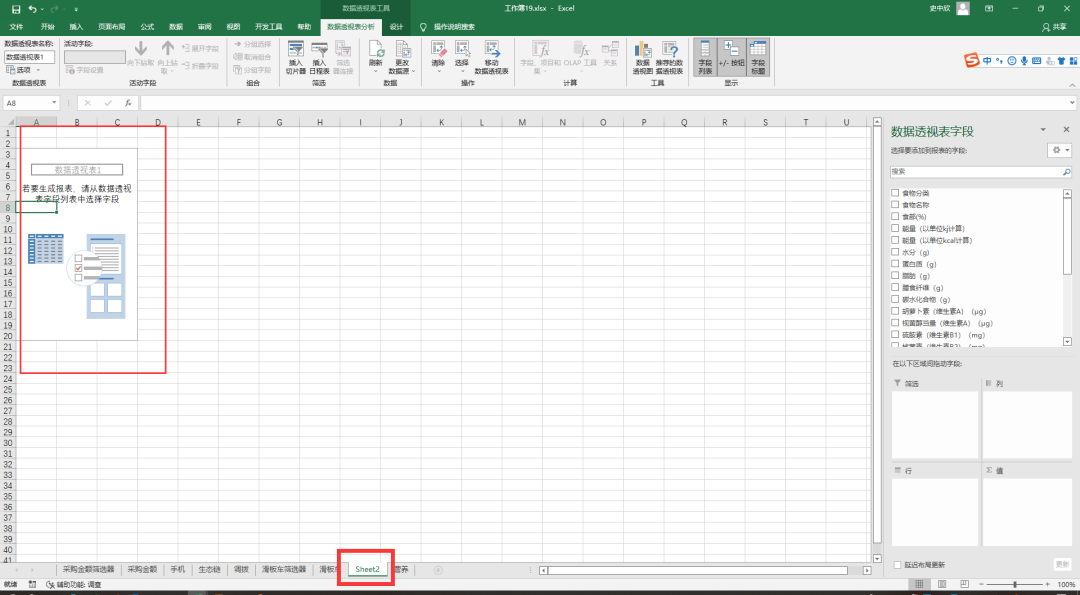Tick the 蛋白质（g） field checkbox
The width and height of the screenshot is (1080, 595).
896,264
